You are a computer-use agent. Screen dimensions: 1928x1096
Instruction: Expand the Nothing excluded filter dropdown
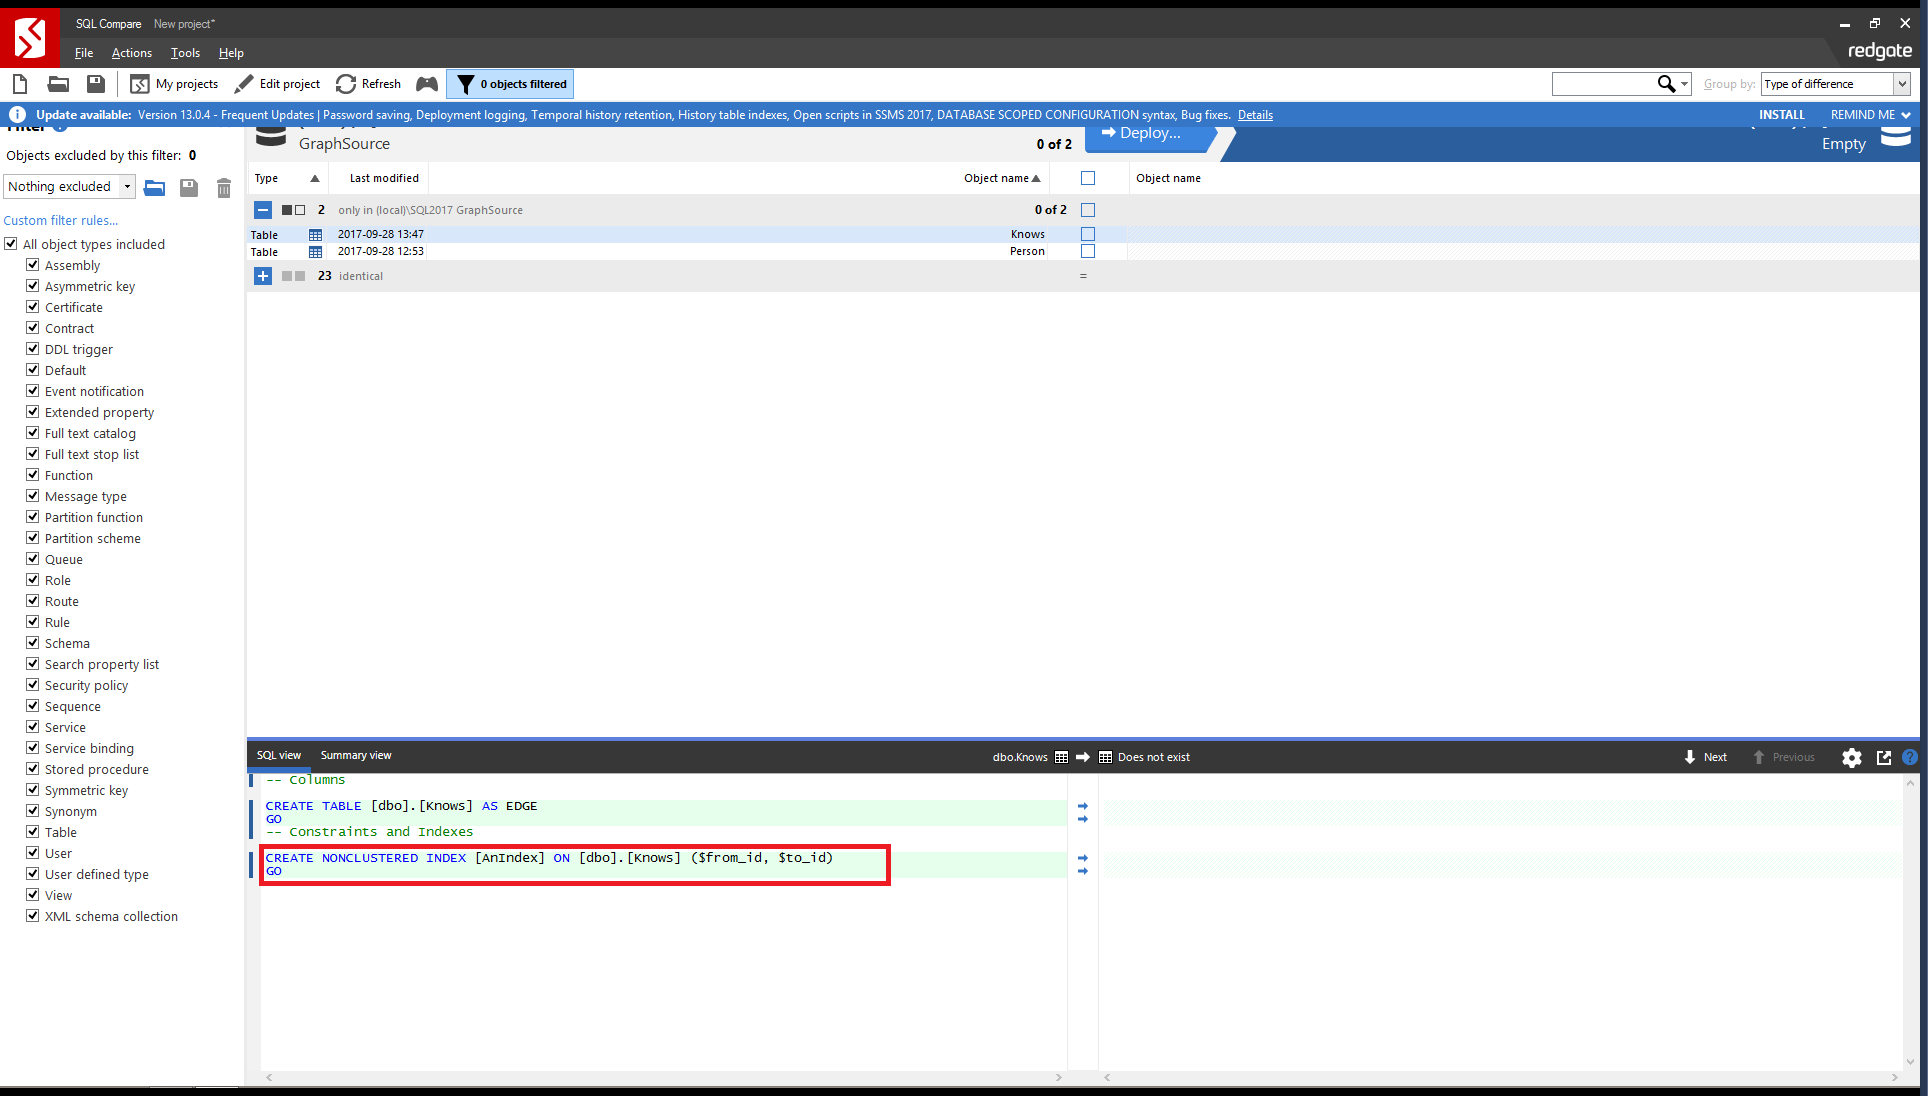click(x=126, y=186)
